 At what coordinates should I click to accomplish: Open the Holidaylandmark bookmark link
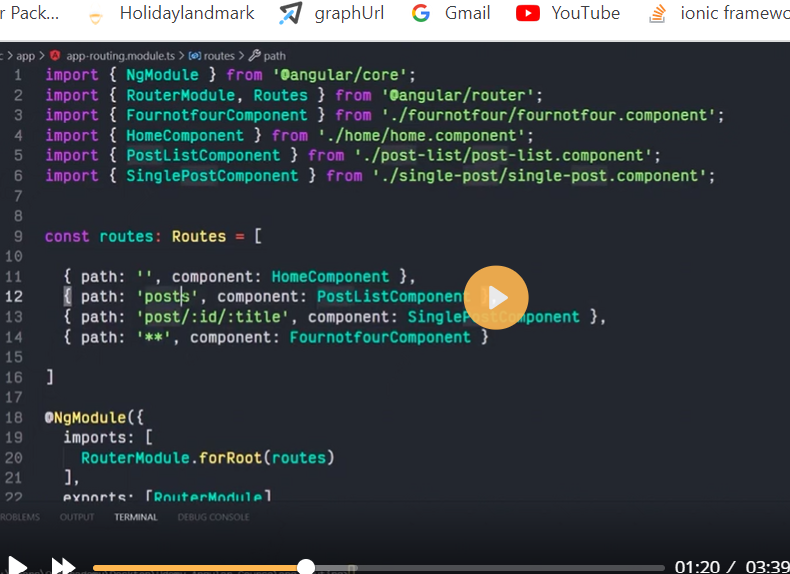point(187,14)
